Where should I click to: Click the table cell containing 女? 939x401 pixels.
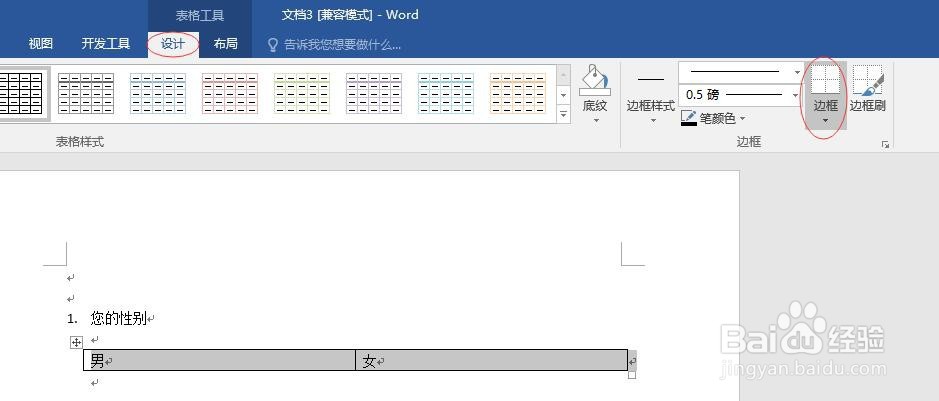click(492, 360)
